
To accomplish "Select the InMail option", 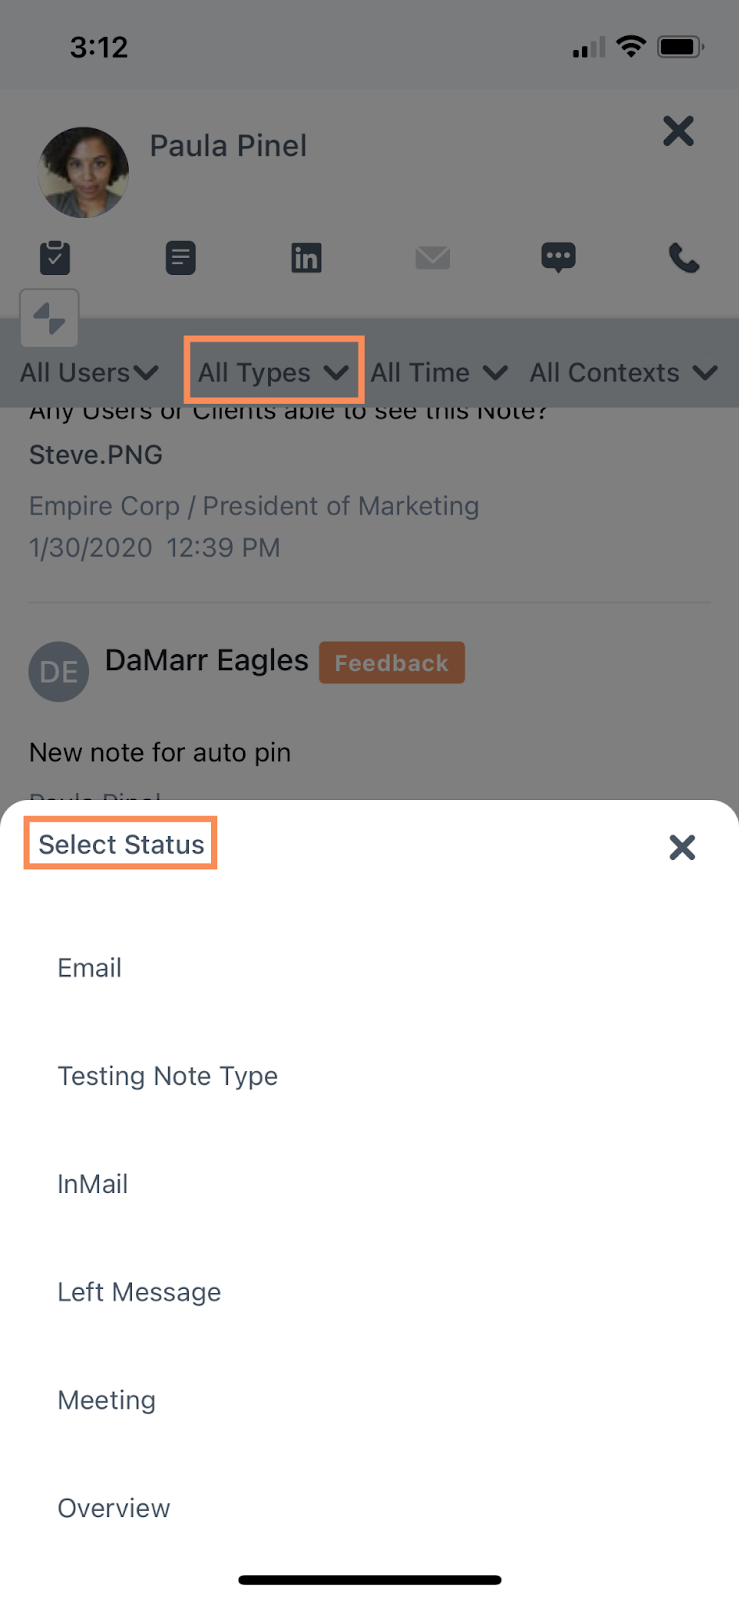I will tap(93, 1184).
